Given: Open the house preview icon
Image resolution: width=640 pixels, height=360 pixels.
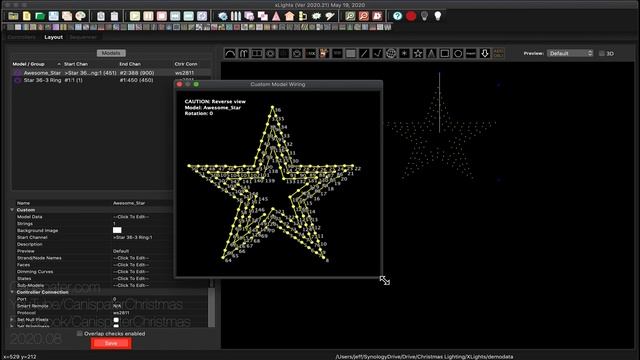Looking at the screenshot, I should pos(290,16).
